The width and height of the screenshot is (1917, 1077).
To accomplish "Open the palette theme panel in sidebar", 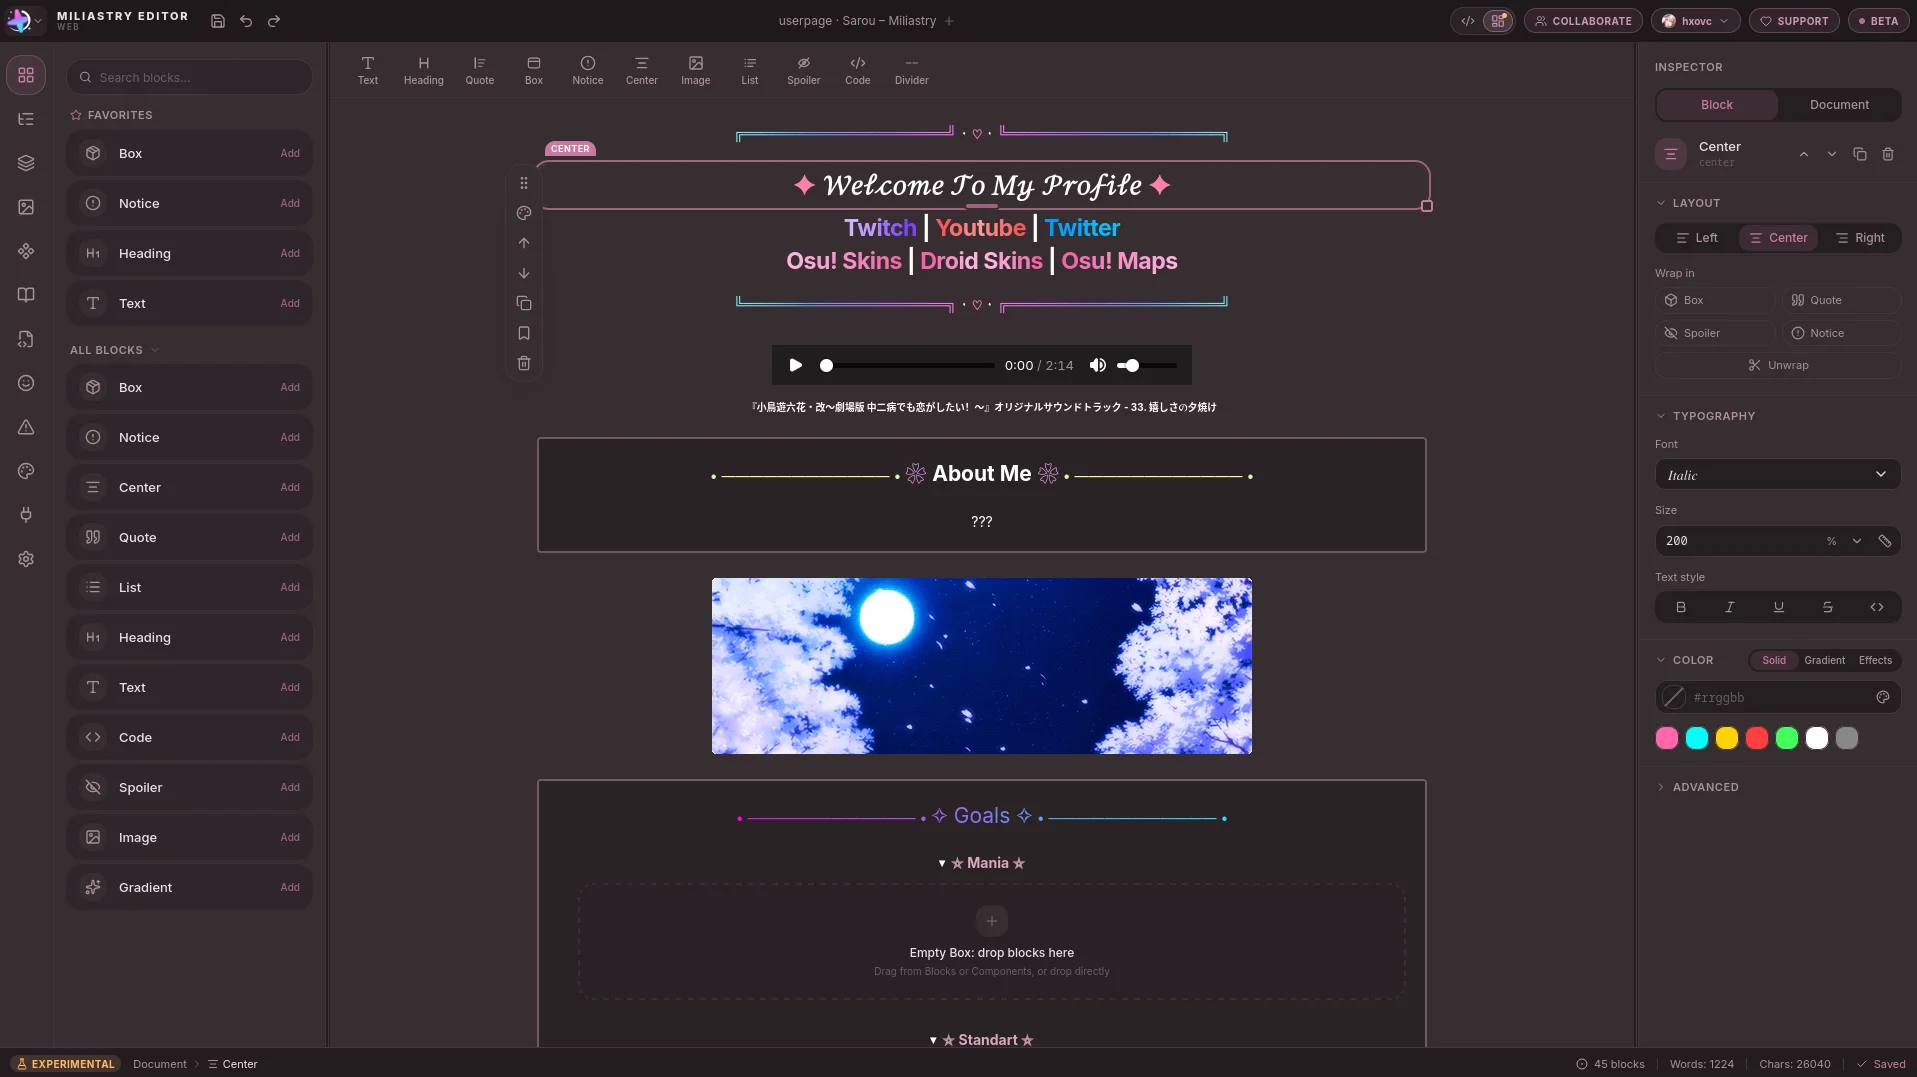I will pos(26,471).
